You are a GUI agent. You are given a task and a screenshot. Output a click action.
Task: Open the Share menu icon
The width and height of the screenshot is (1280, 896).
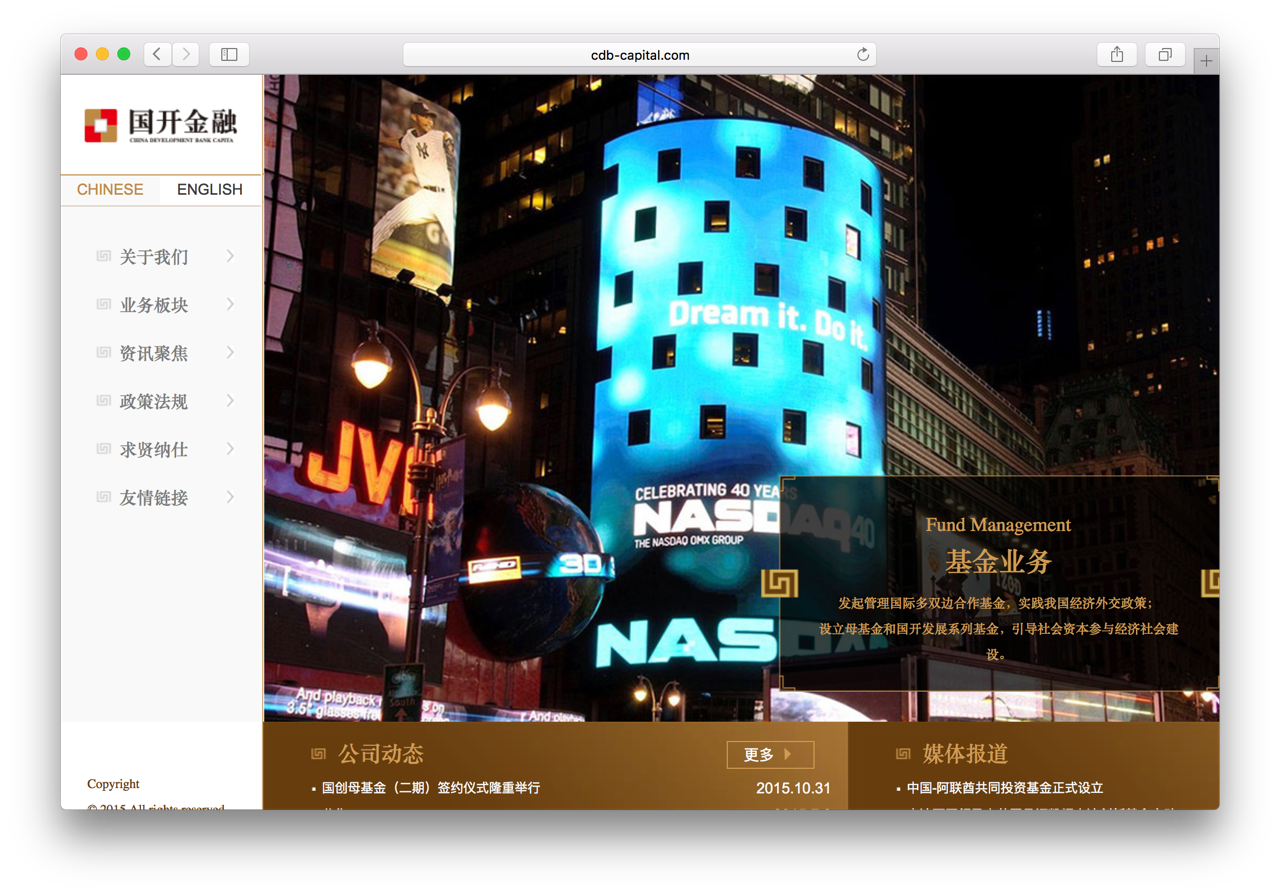point(1117,55)
